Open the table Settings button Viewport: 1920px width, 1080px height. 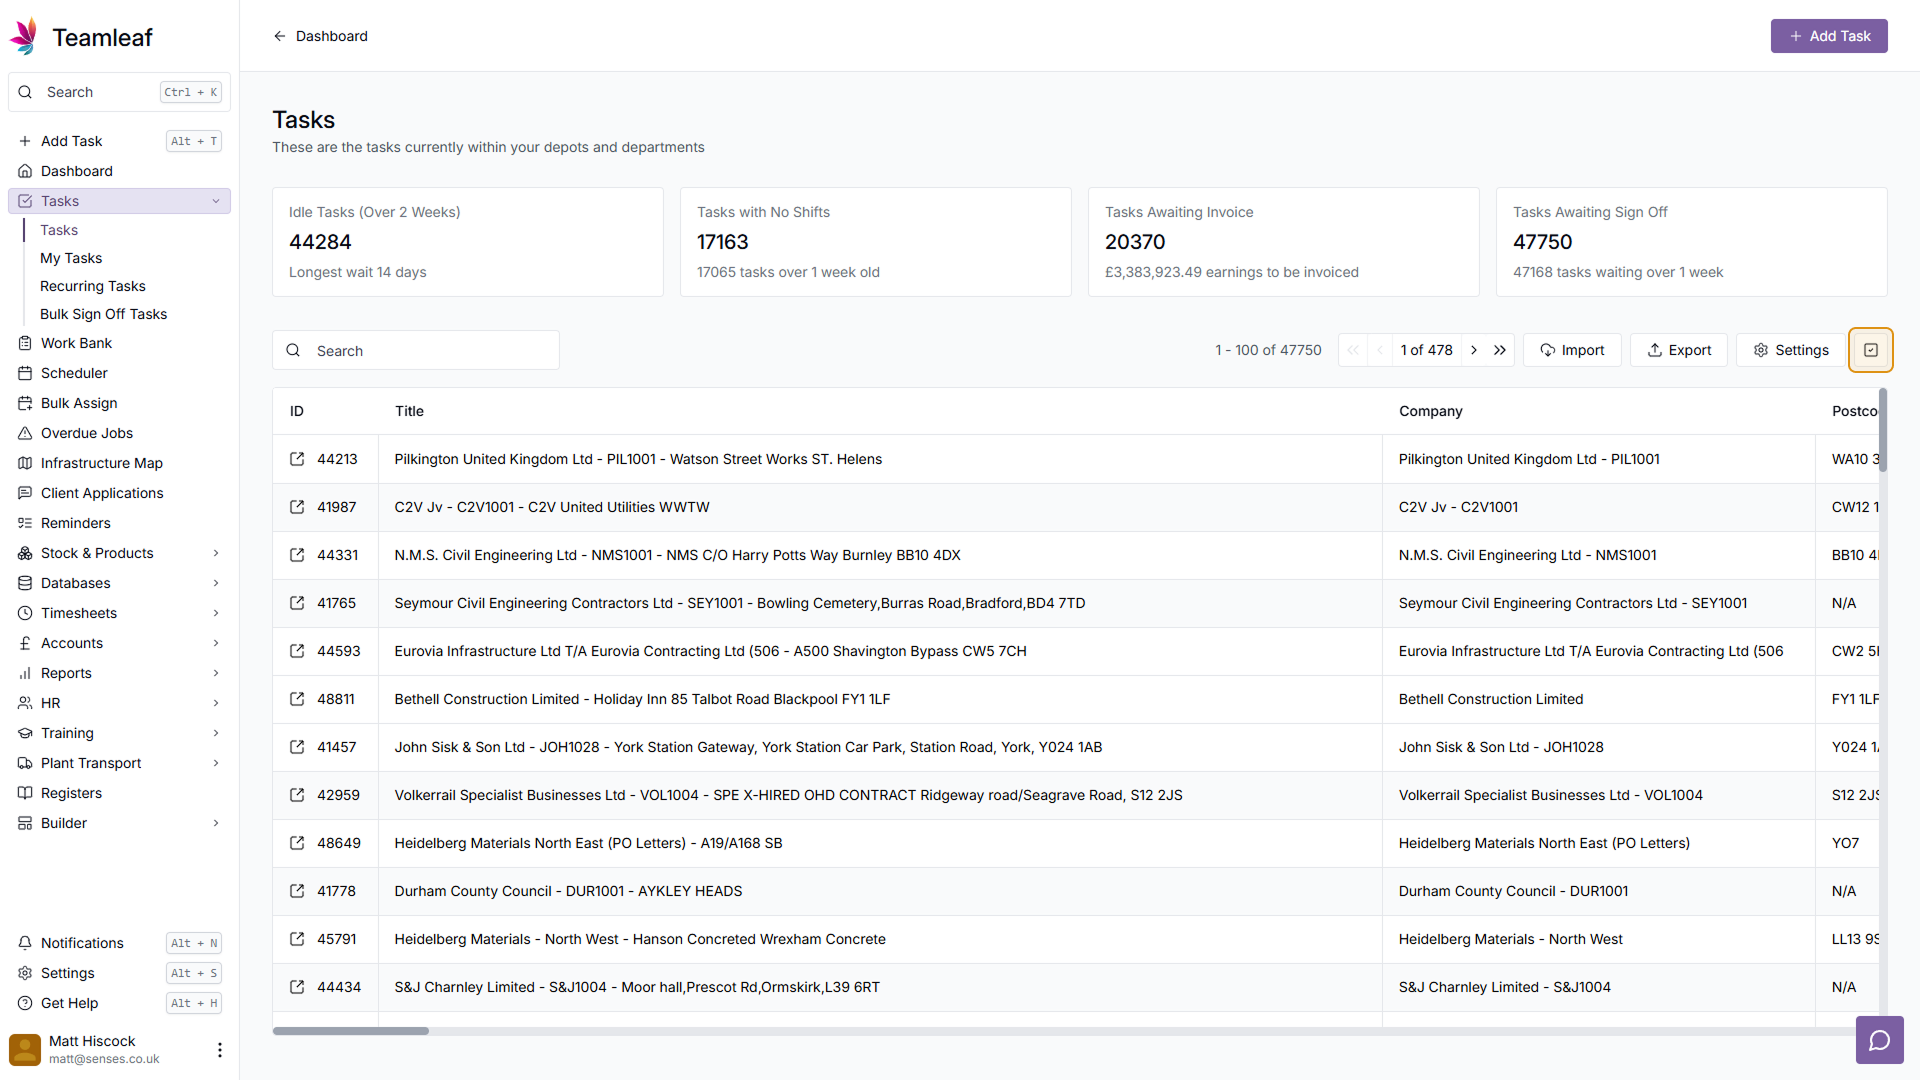tap(1791, 350)
